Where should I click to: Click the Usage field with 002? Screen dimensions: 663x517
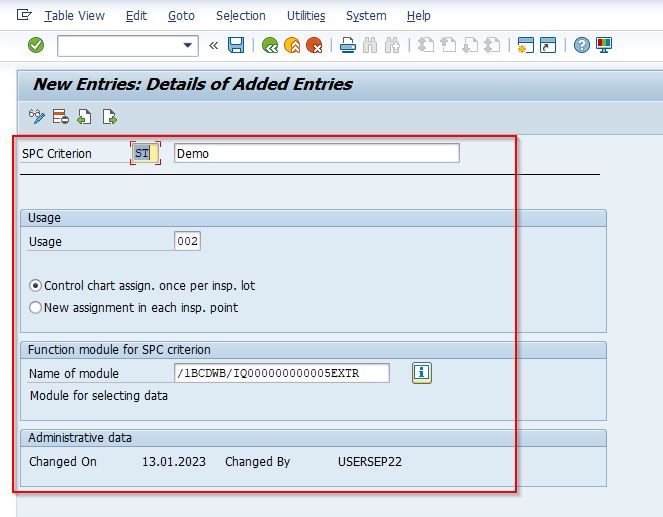click(x=187, y=241)
